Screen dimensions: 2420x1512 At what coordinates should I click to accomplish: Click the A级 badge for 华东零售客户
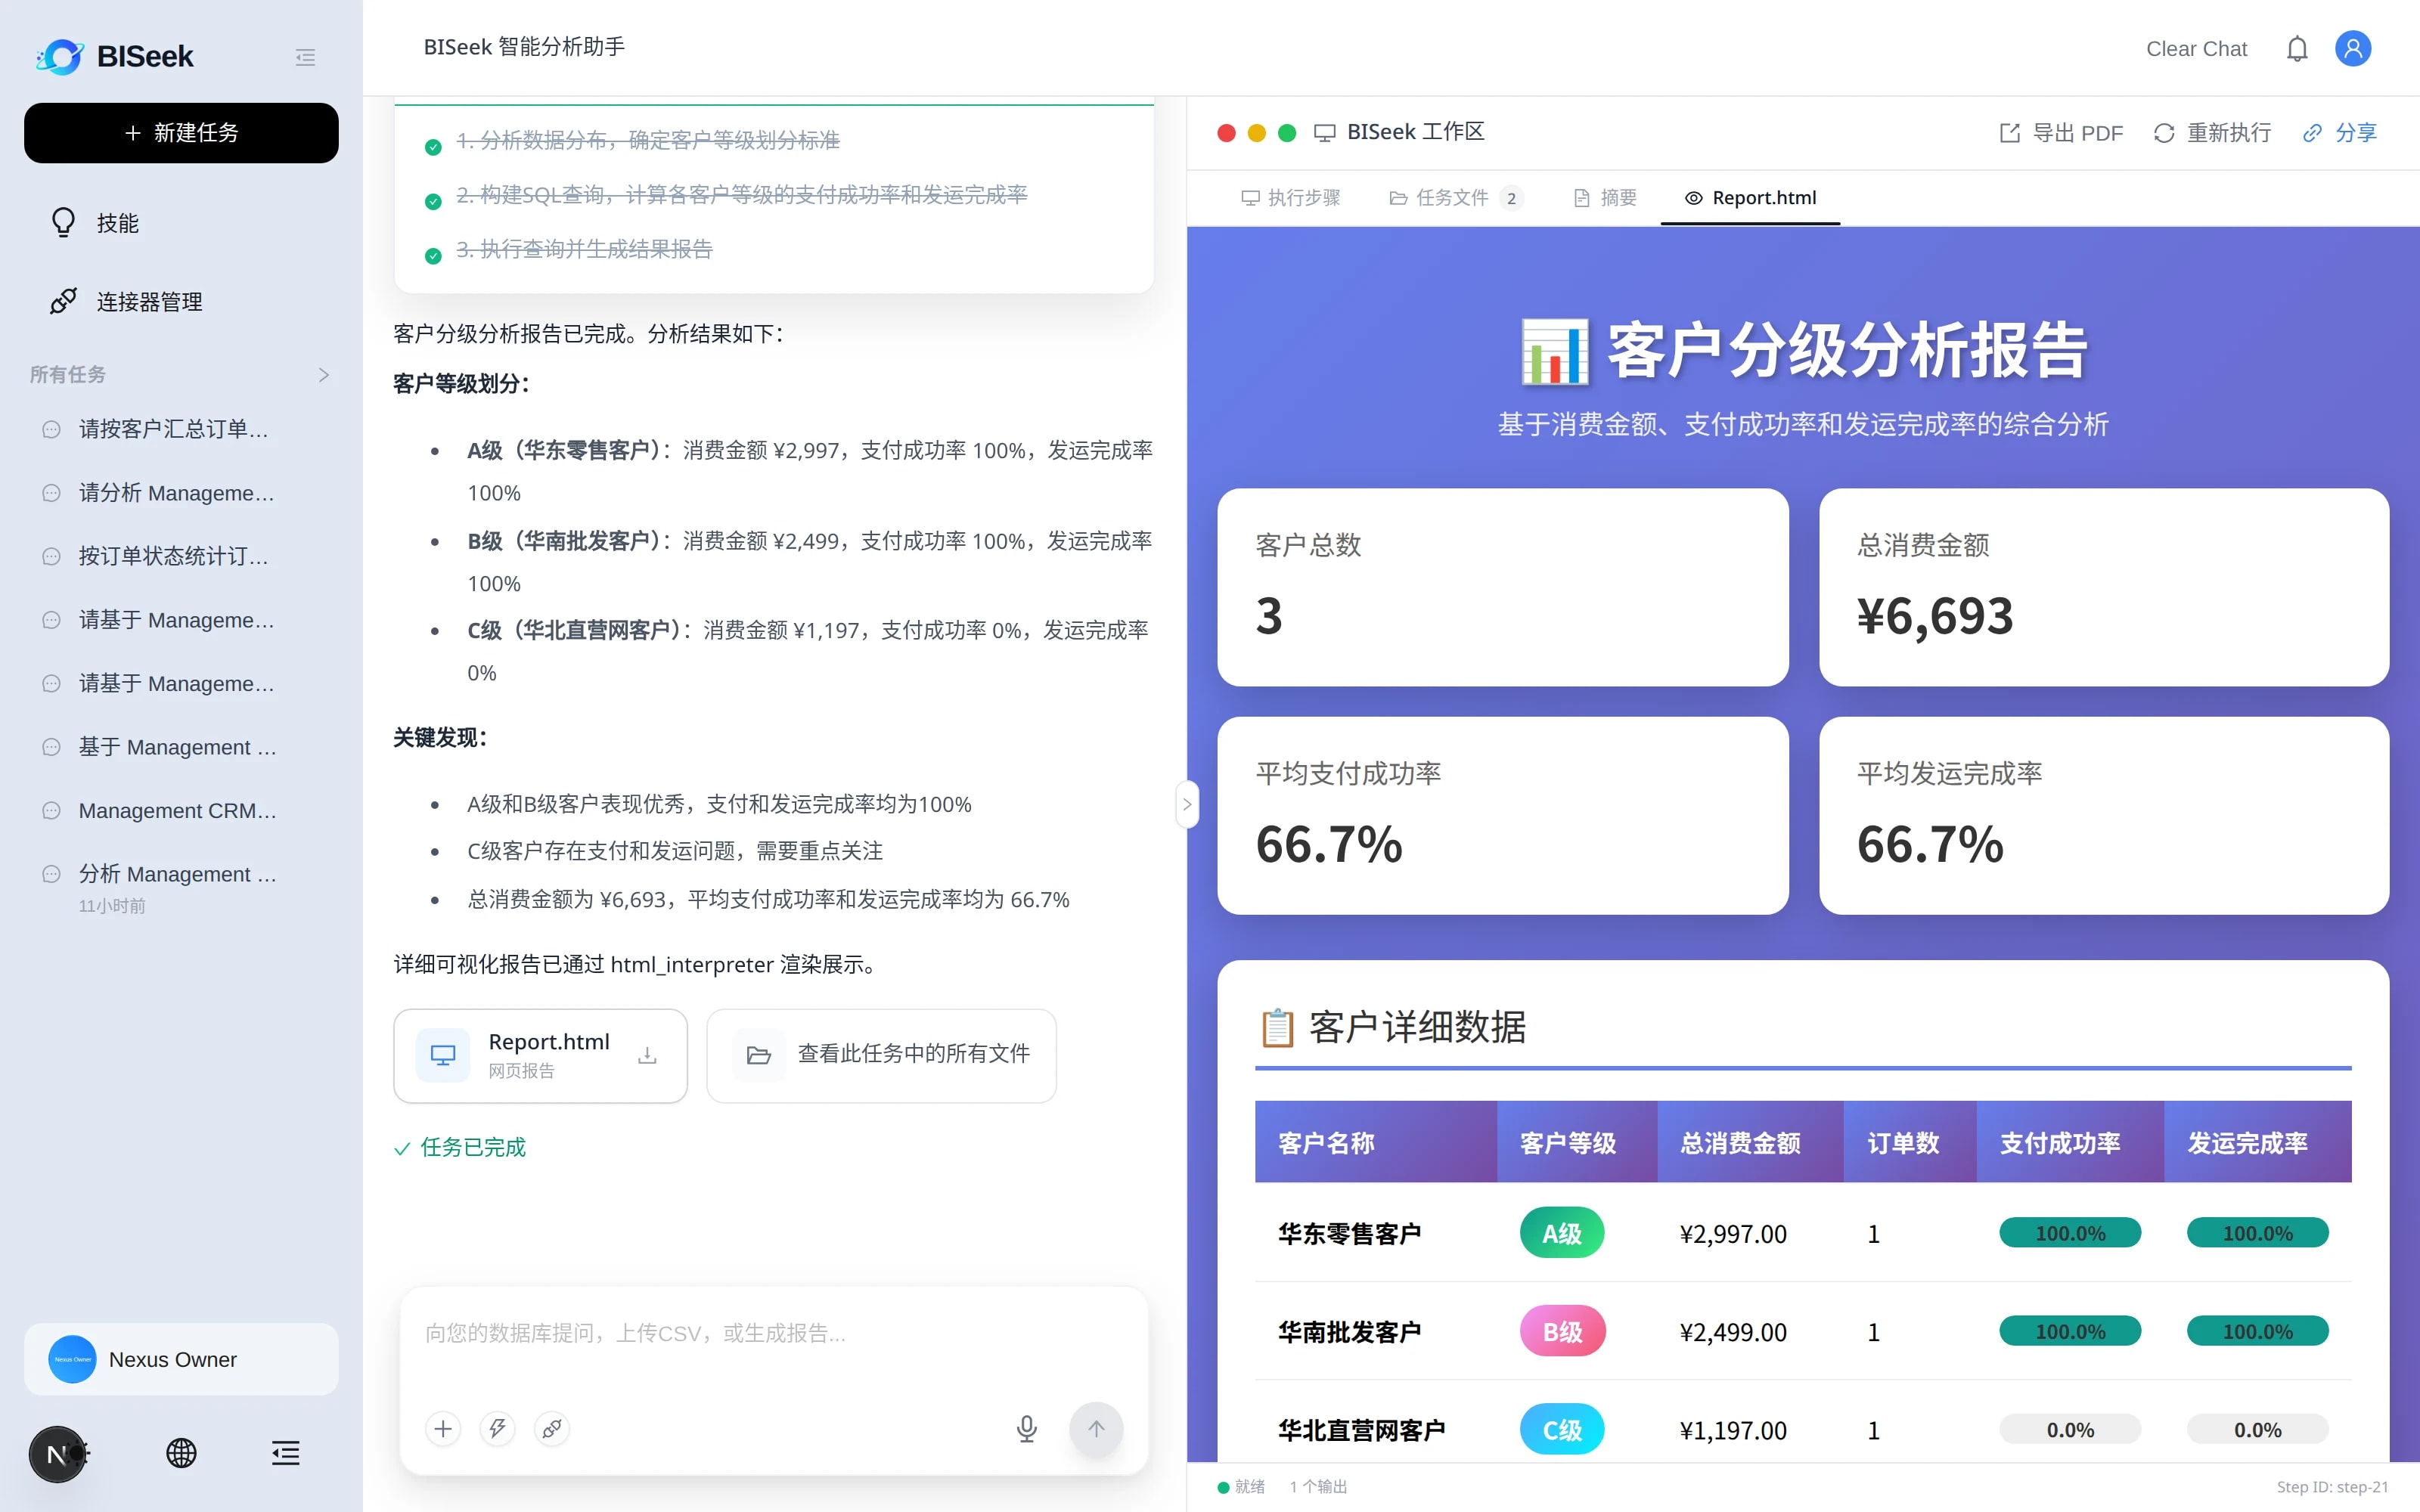click(1562, 1233)
